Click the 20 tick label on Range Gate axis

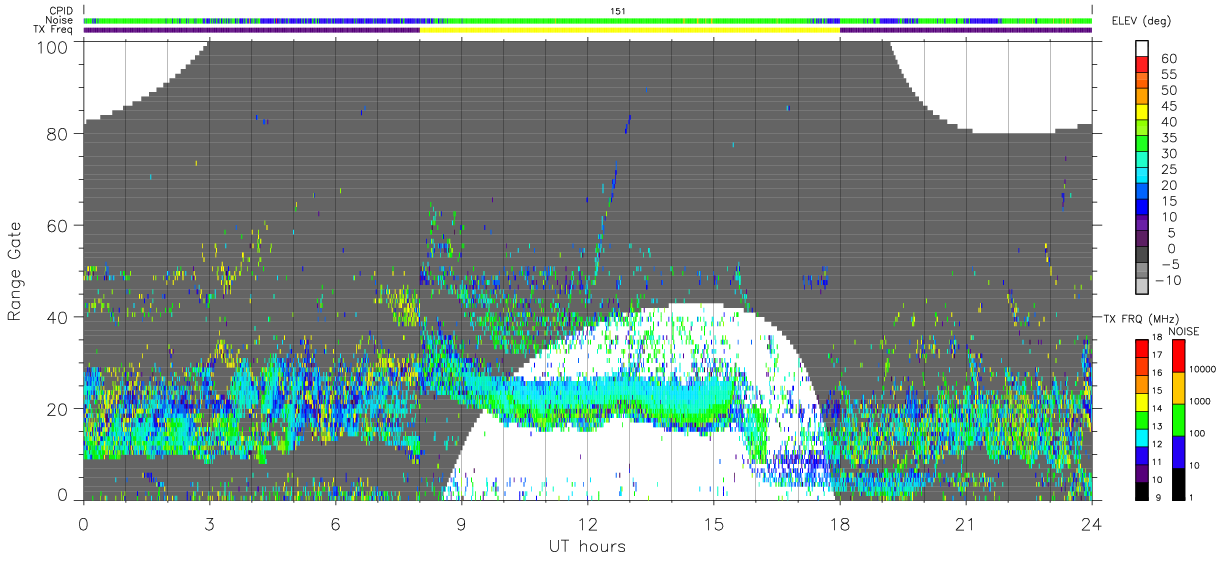[58, 408]
